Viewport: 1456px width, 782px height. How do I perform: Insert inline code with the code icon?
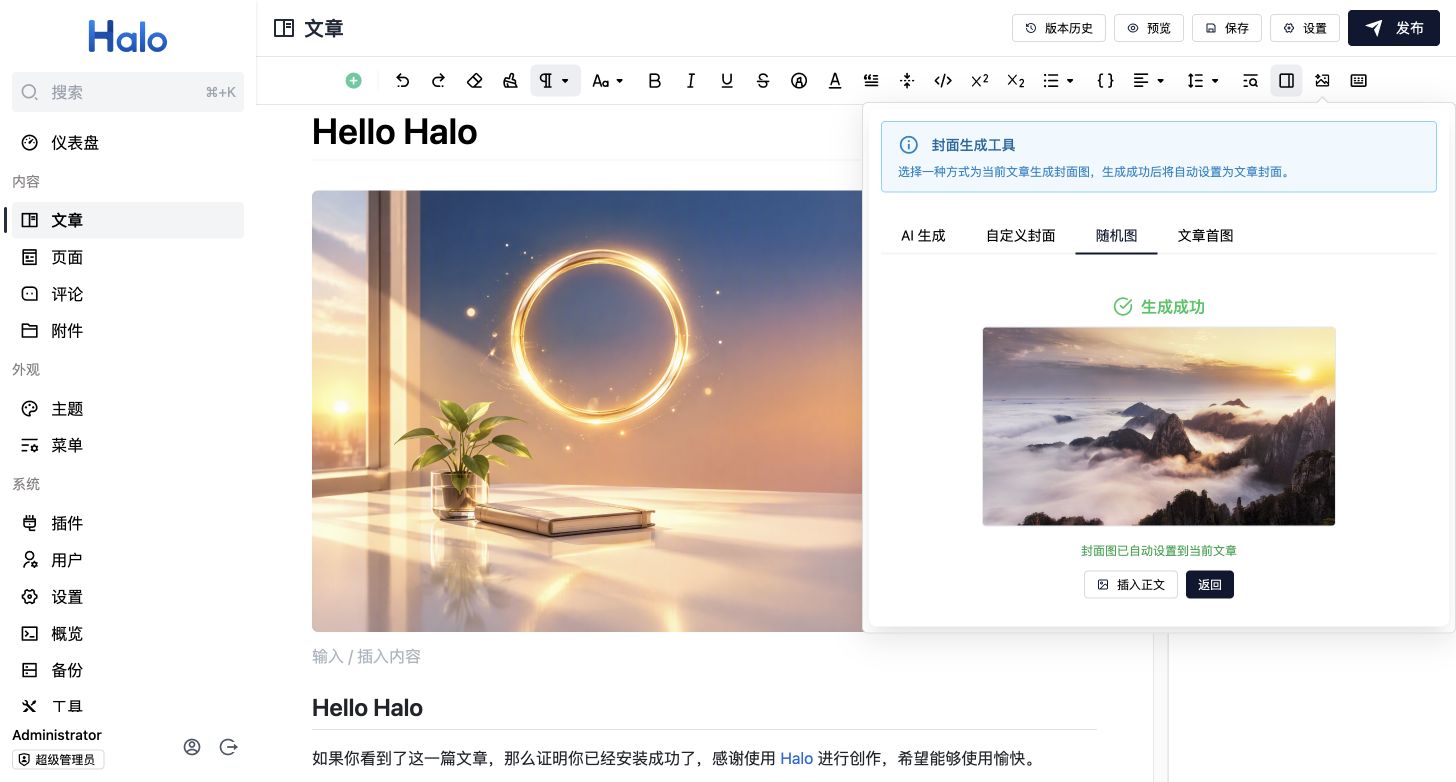(943, 81)
